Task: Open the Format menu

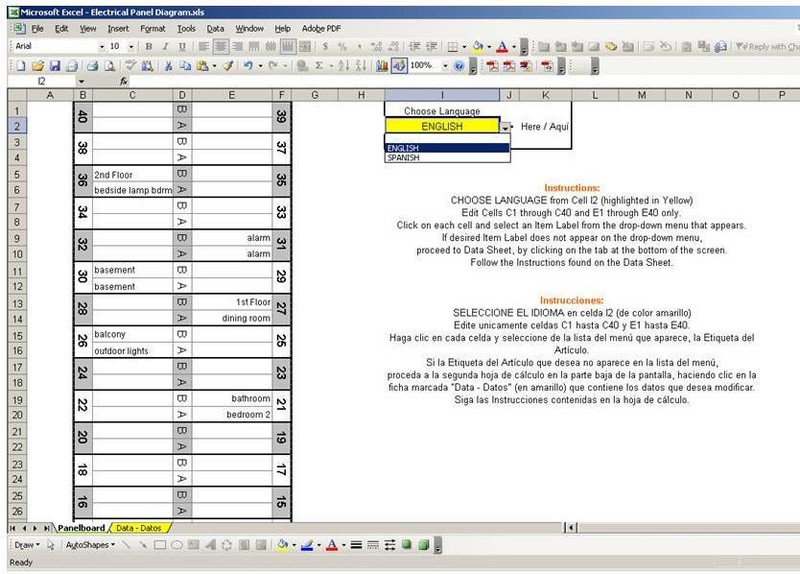Action: pyautogui.click(x=153, y=29)
